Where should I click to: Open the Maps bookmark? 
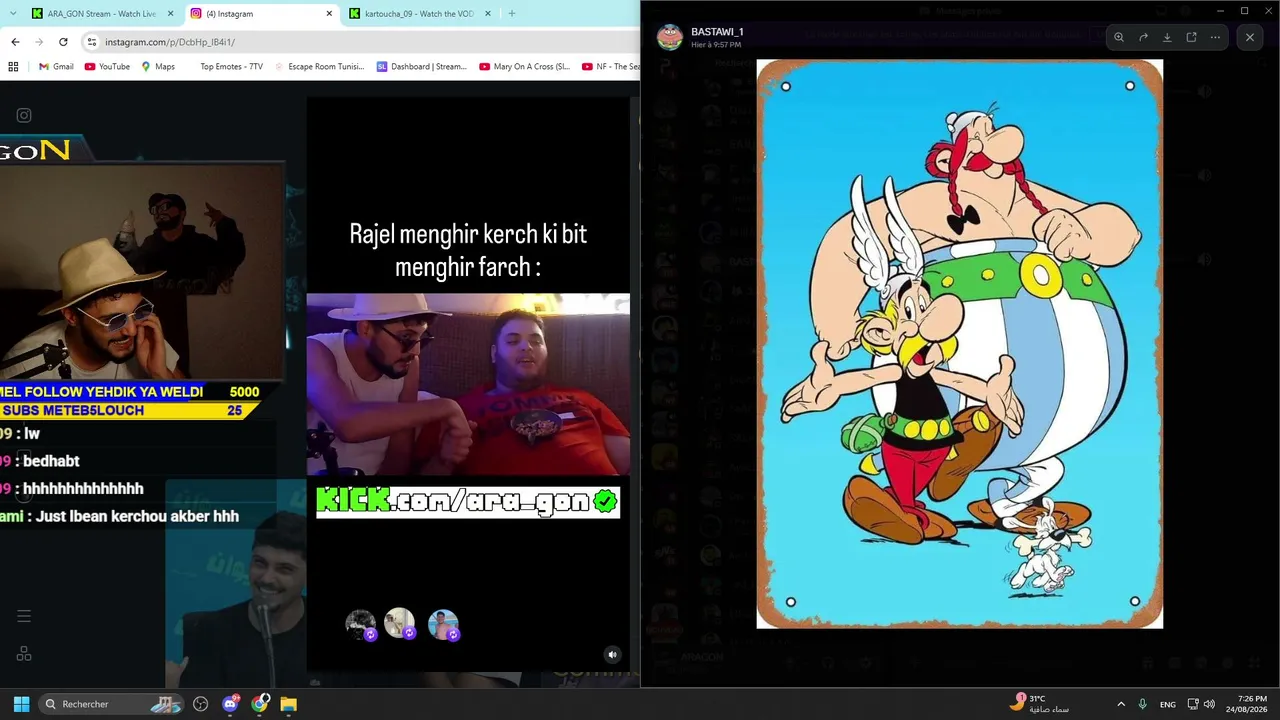(158, 67)
